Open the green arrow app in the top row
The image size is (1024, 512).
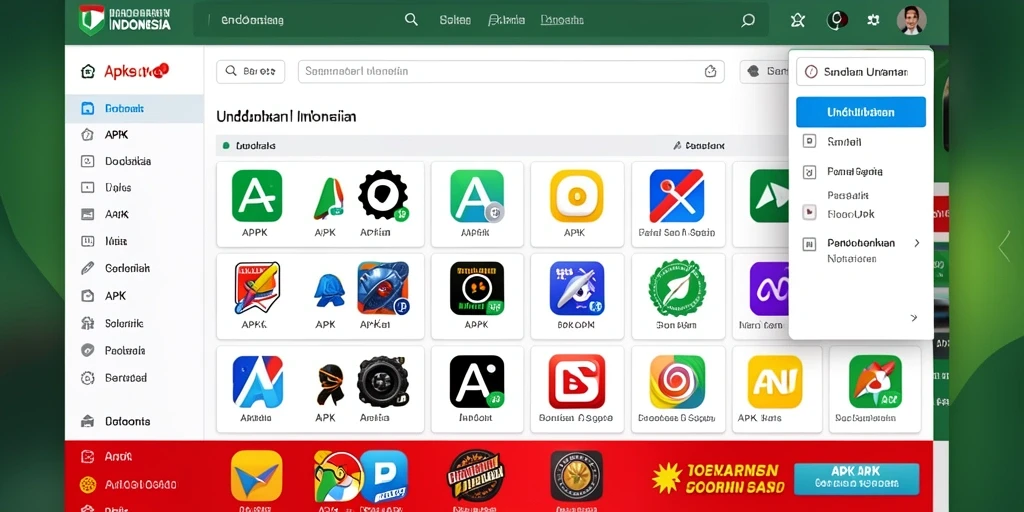click(769, 196)
